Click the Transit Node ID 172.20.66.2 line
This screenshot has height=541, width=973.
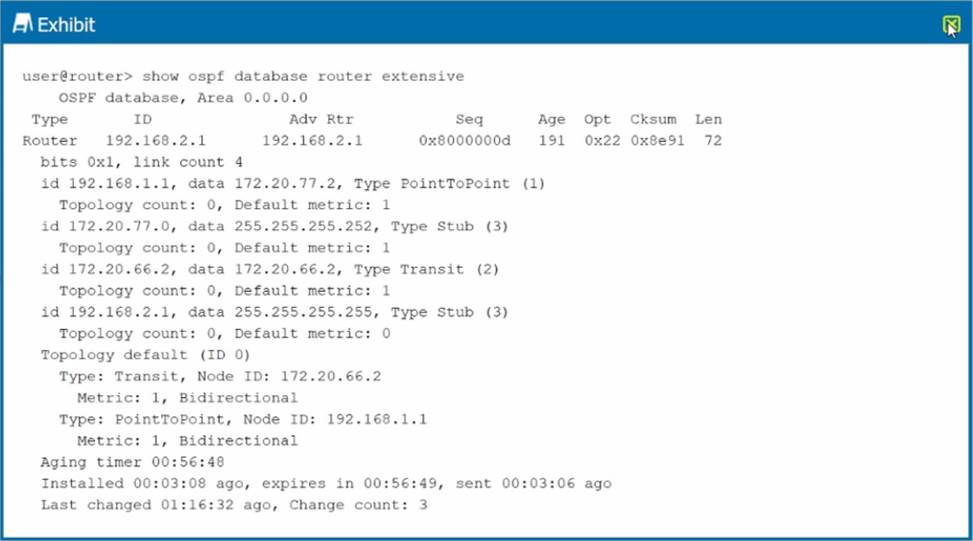click(220, 376)
